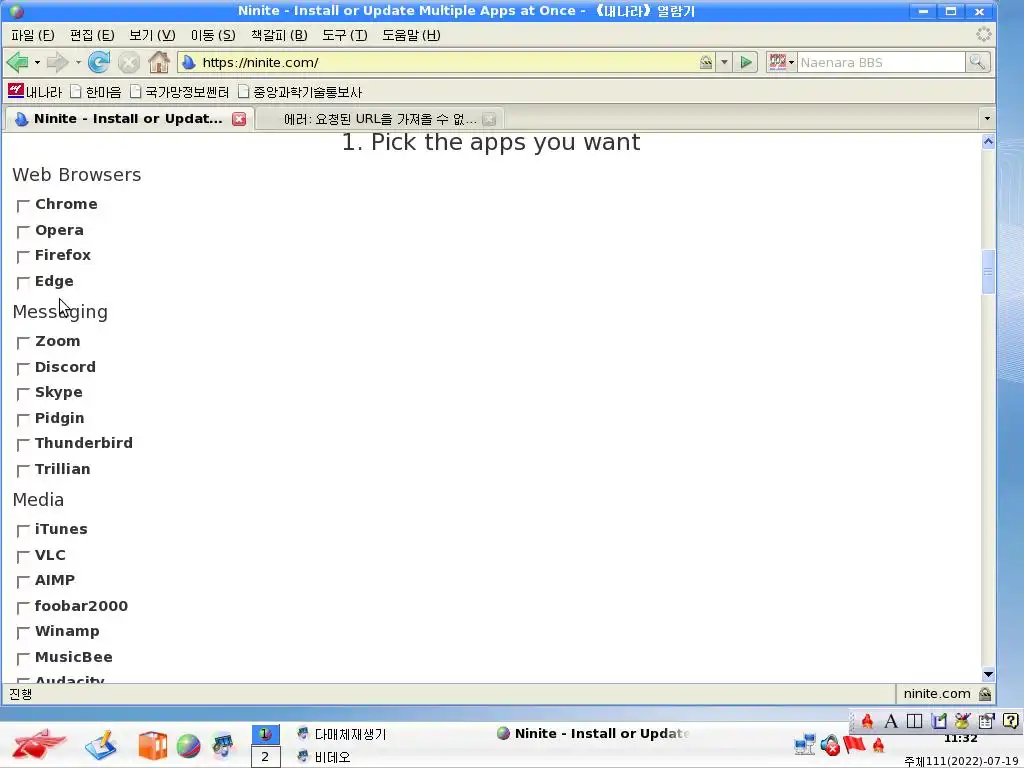This screenshot has height=768, width=1024.
Task: Check the Skype checkbox
Action: coord(23,394)
